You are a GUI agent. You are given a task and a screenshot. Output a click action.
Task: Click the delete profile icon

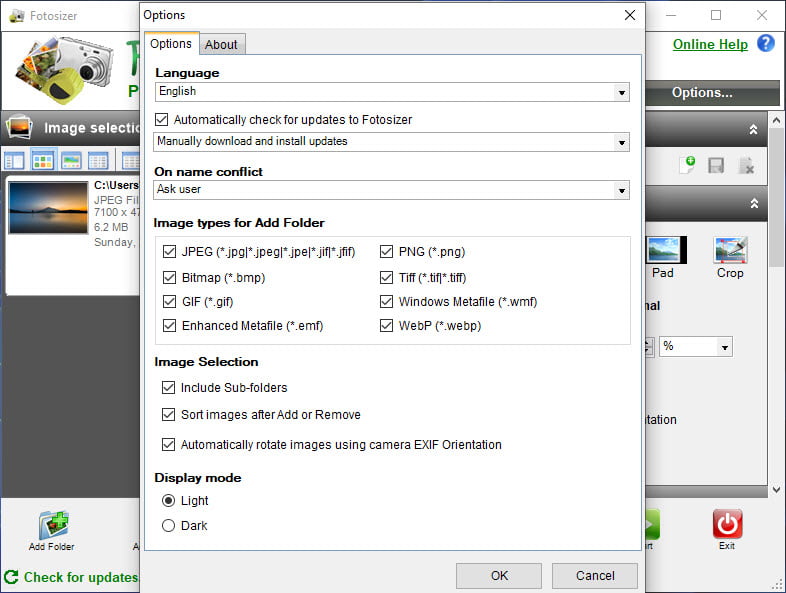click(x=746, y=165)
